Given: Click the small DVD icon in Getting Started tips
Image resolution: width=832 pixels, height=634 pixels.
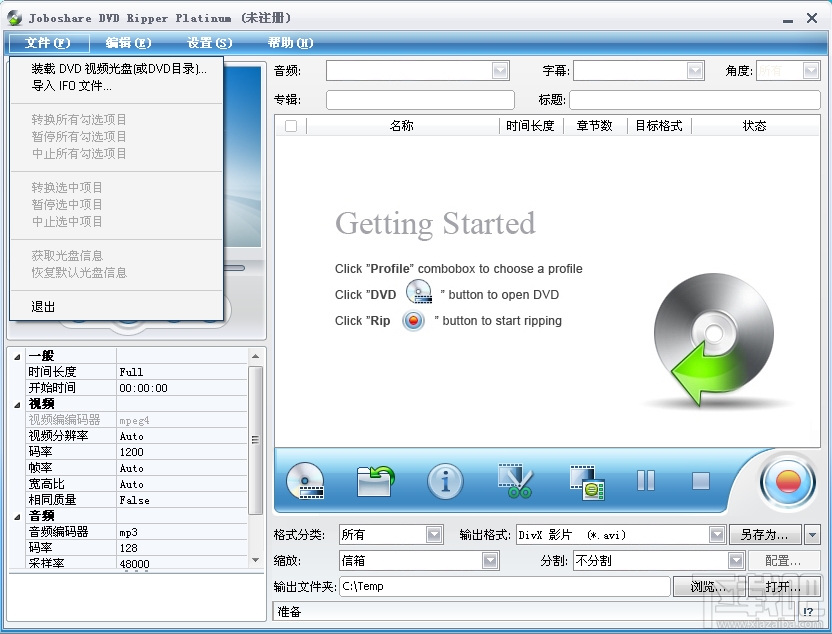Looking at the screenshot, I should [419, 292].
